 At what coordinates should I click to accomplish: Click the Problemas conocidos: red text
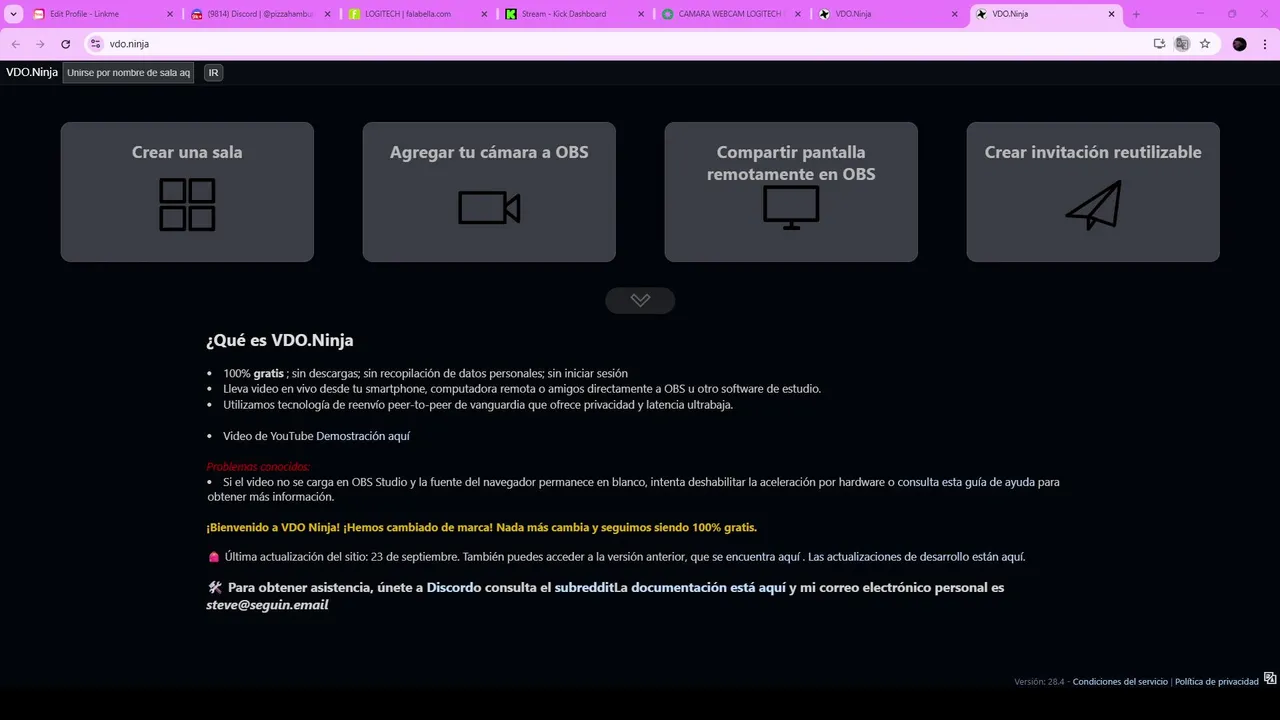pyautogui.click(x=258, y=467)
